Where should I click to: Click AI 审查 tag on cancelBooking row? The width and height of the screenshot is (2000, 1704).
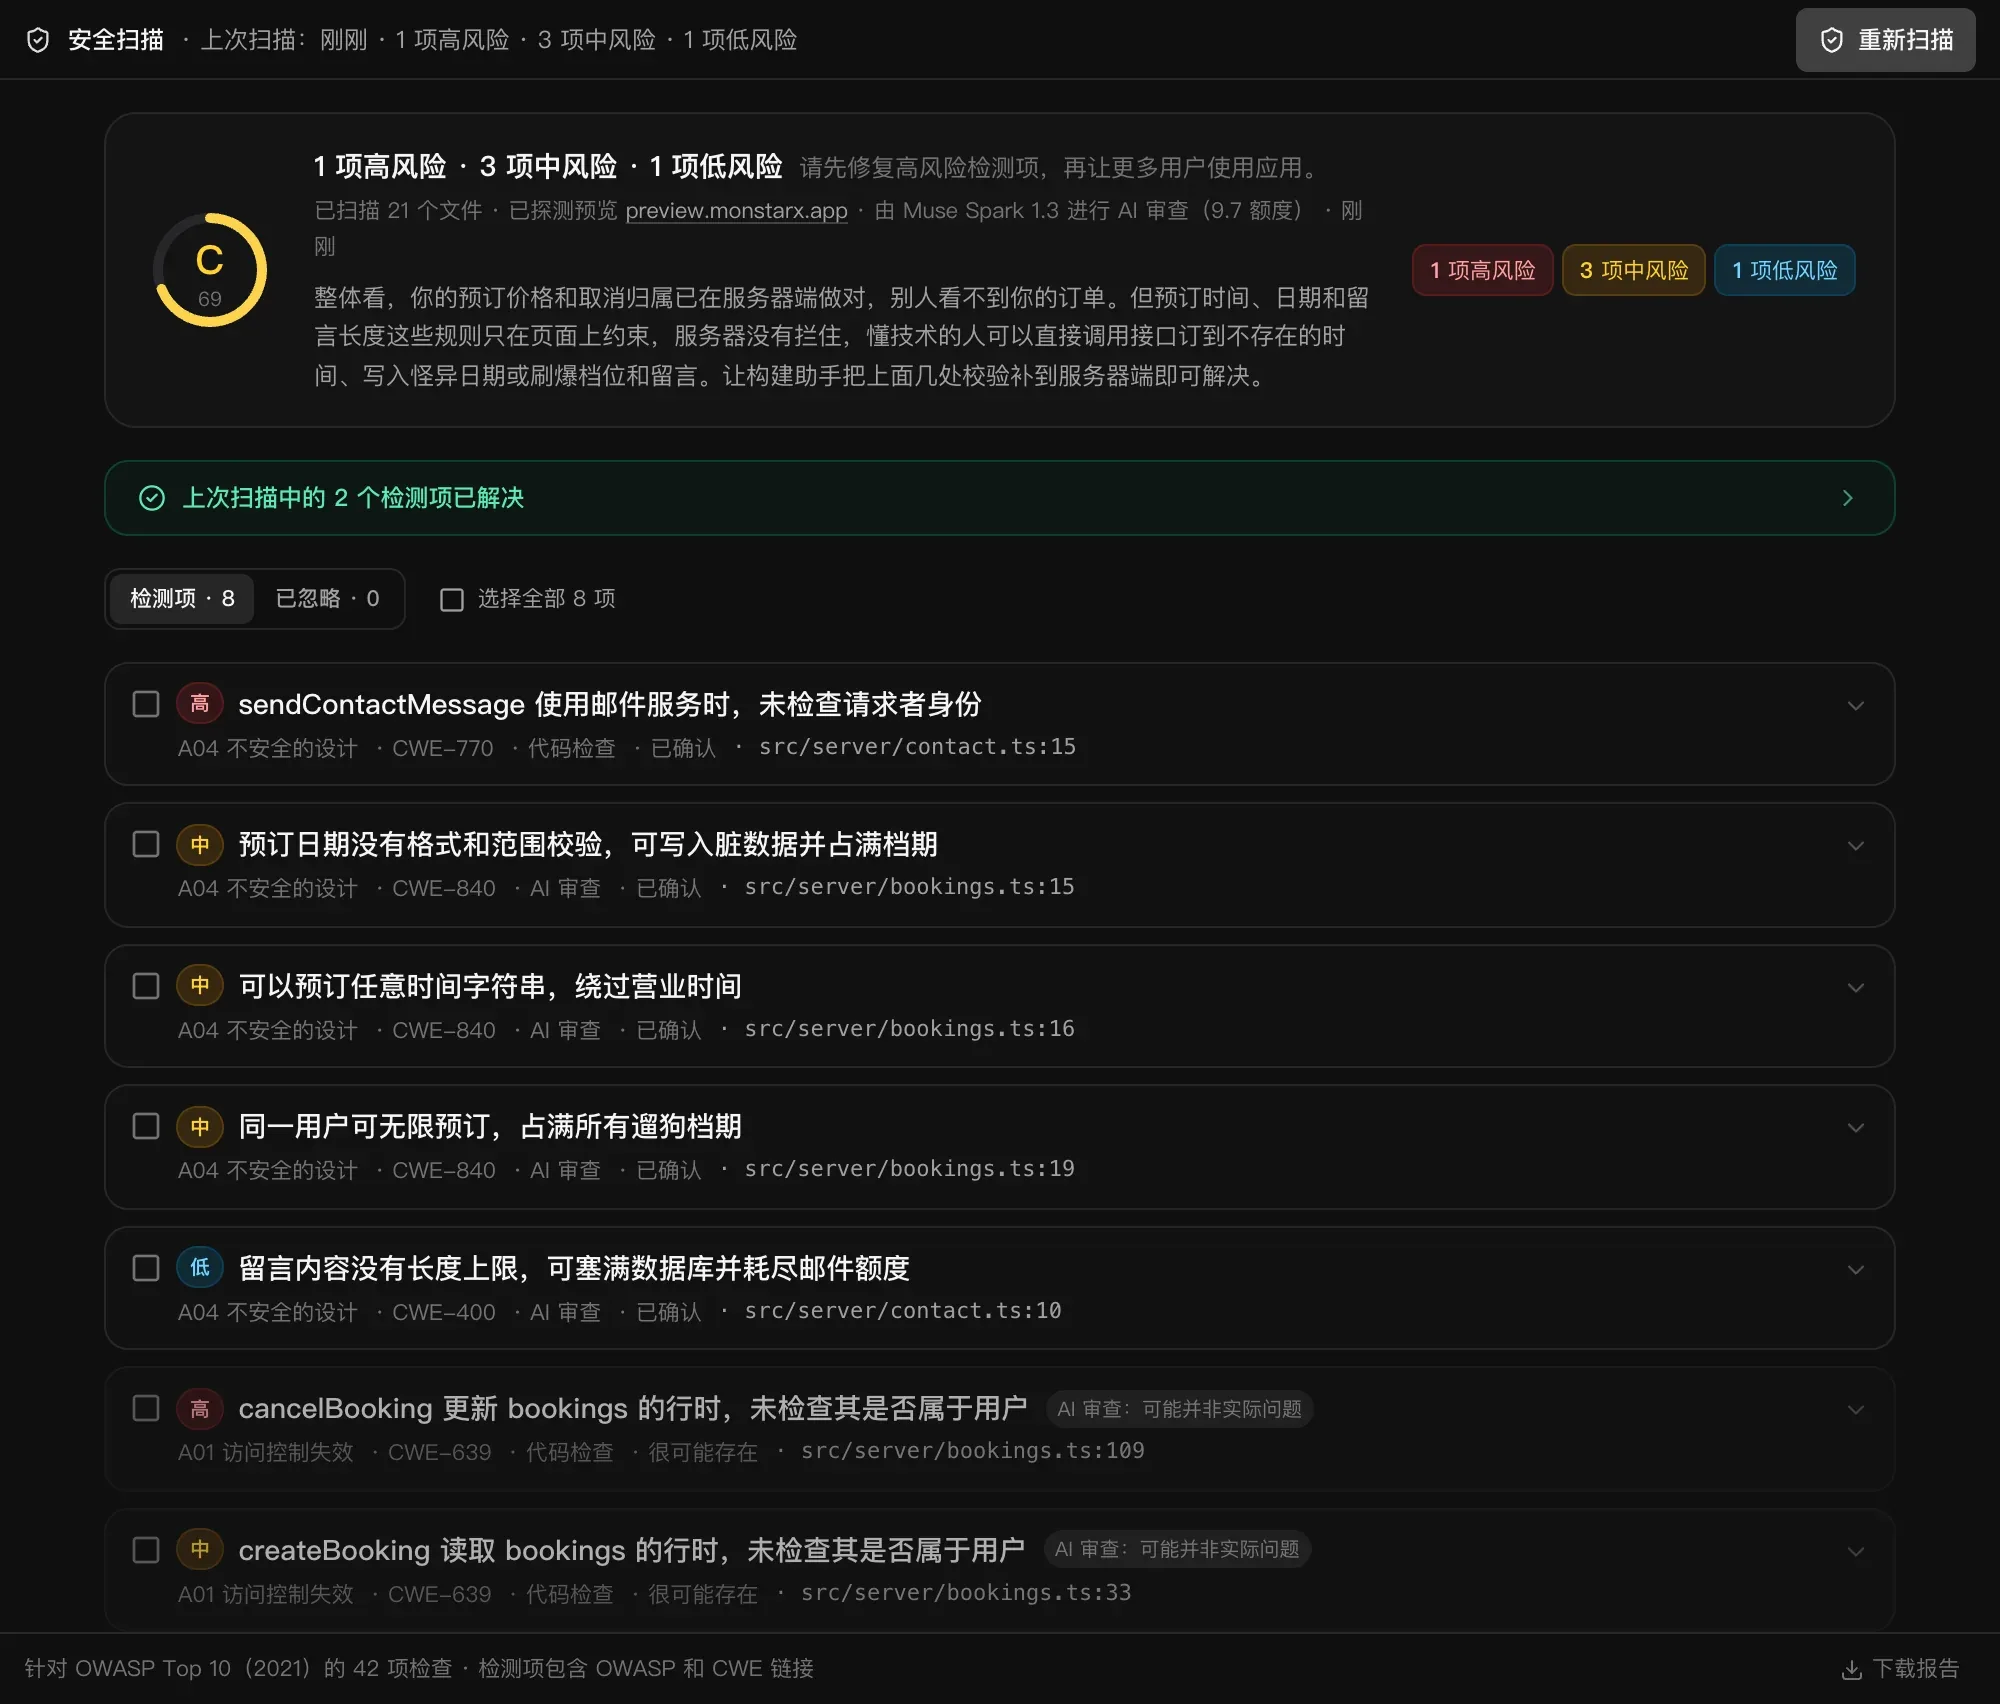[x=1179, y=1409]
